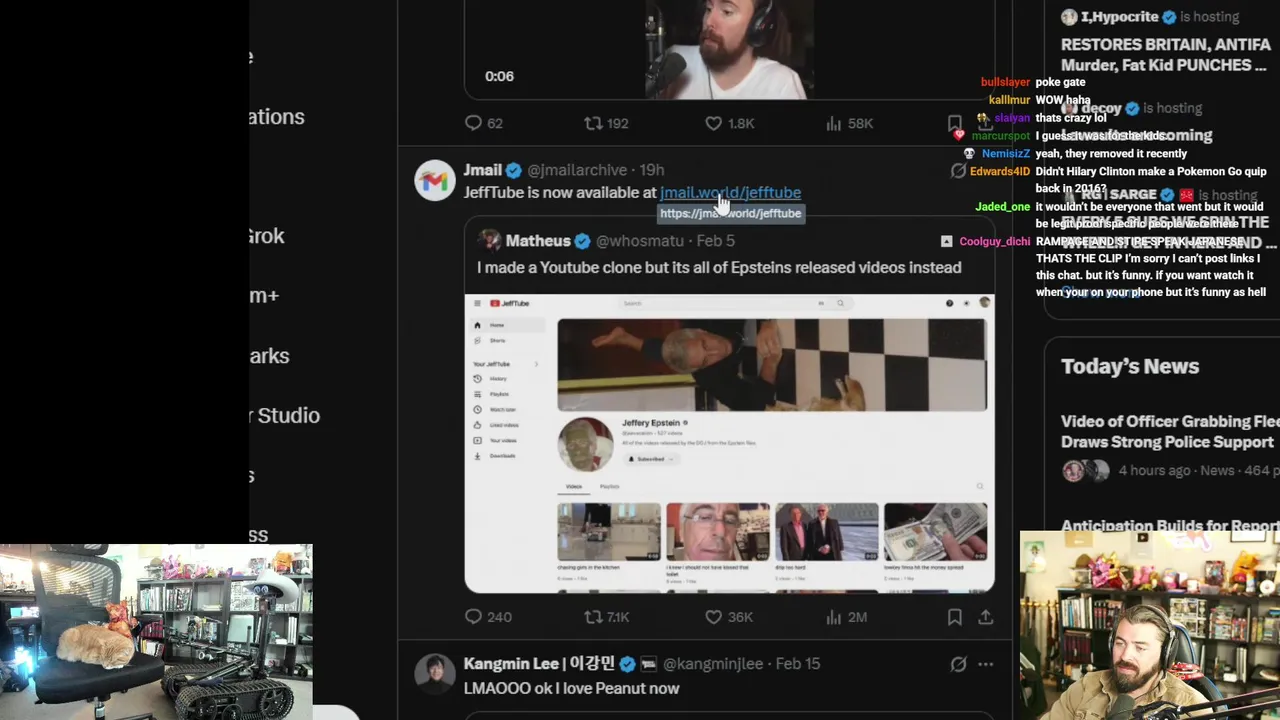Open the 'Edwards4ID' chat username
This screenshot has width=1280, height=720.
(x=999, y=171)
